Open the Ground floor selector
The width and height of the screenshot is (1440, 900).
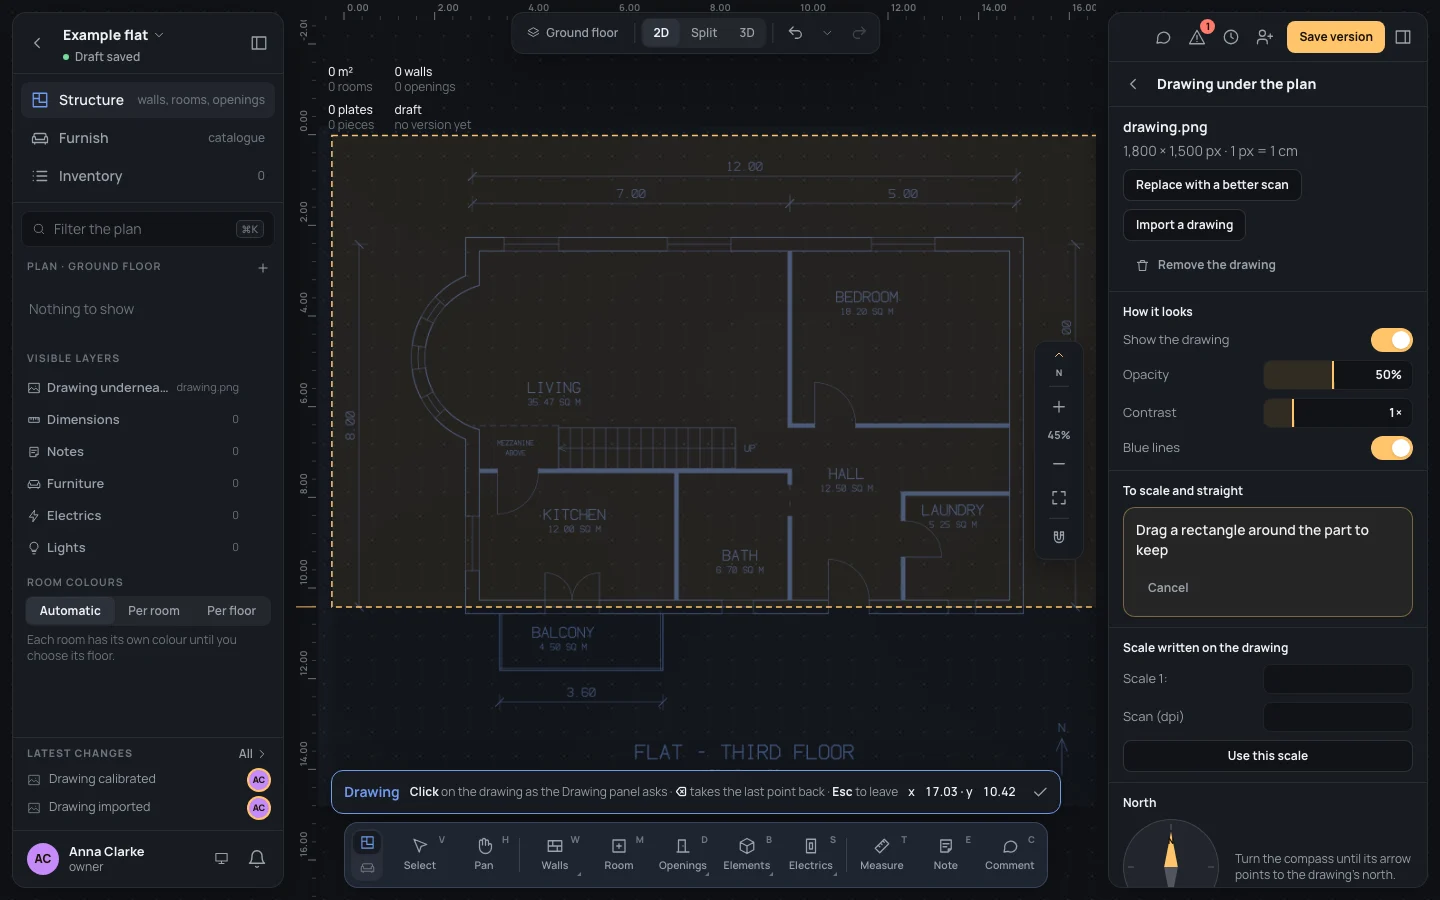573,33
